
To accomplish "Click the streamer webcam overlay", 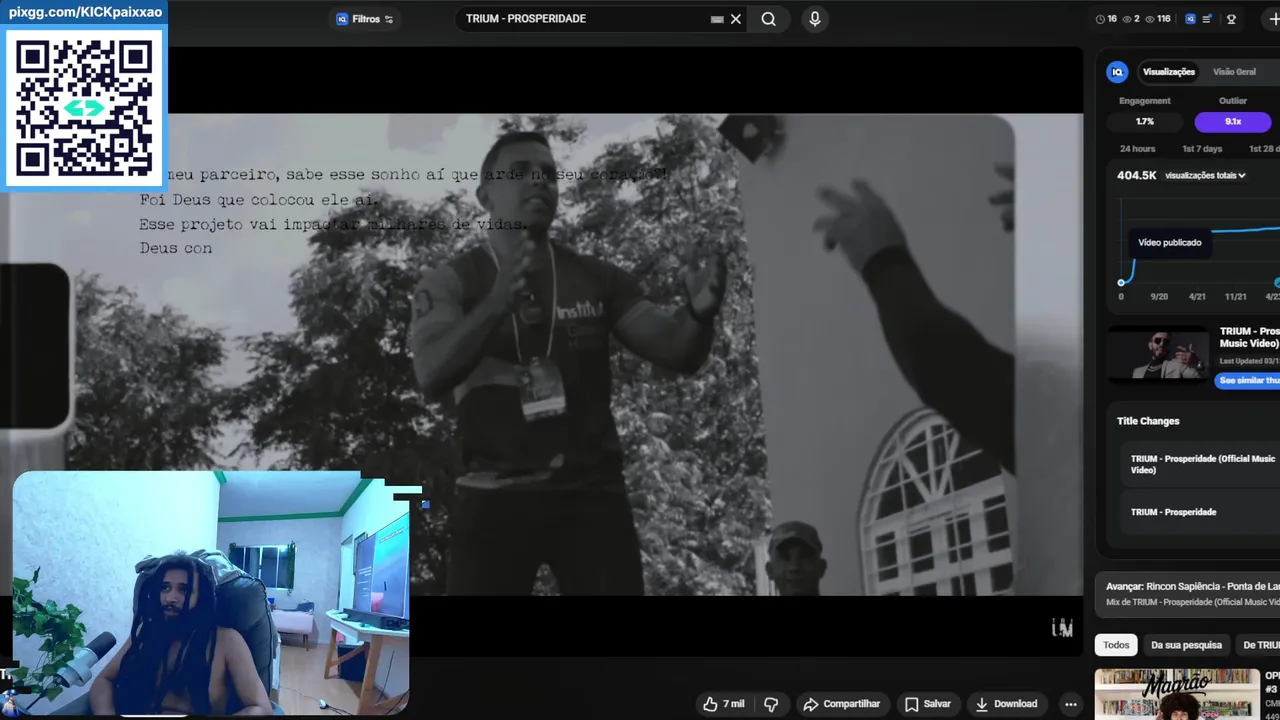I will tap(211, 594).
